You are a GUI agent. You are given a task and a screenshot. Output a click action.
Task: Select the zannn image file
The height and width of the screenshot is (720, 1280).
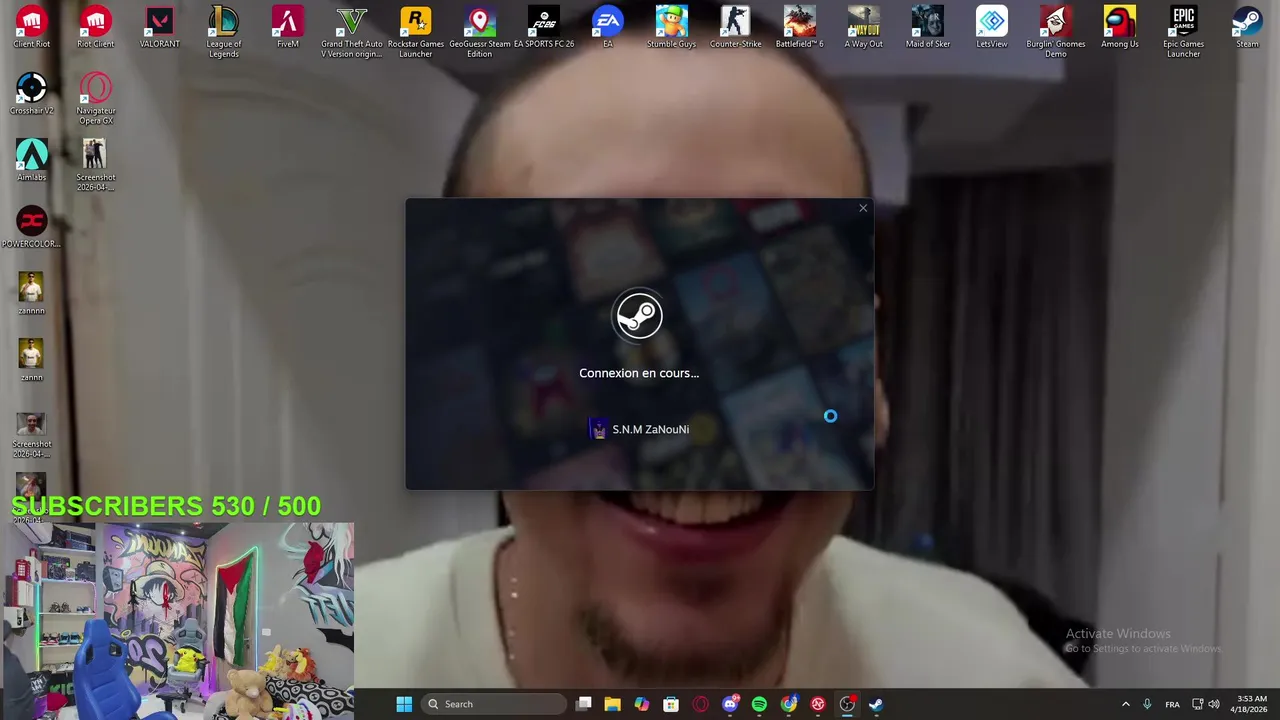pos(31,361)
